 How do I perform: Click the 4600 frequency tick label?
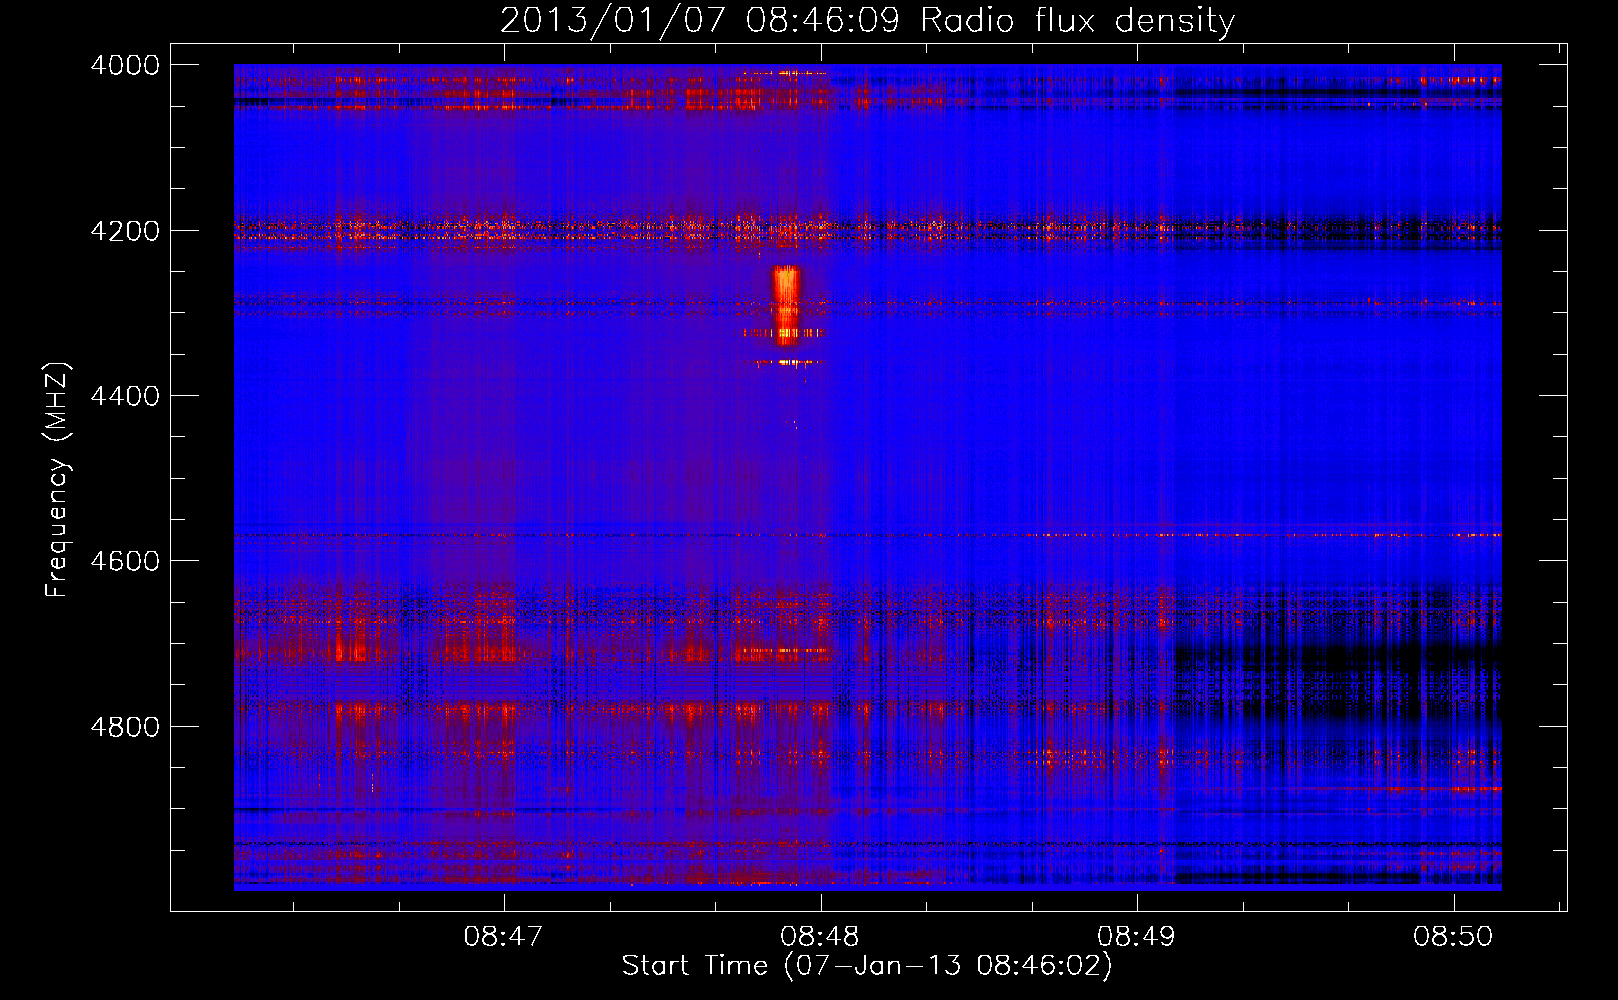(125, 561)
